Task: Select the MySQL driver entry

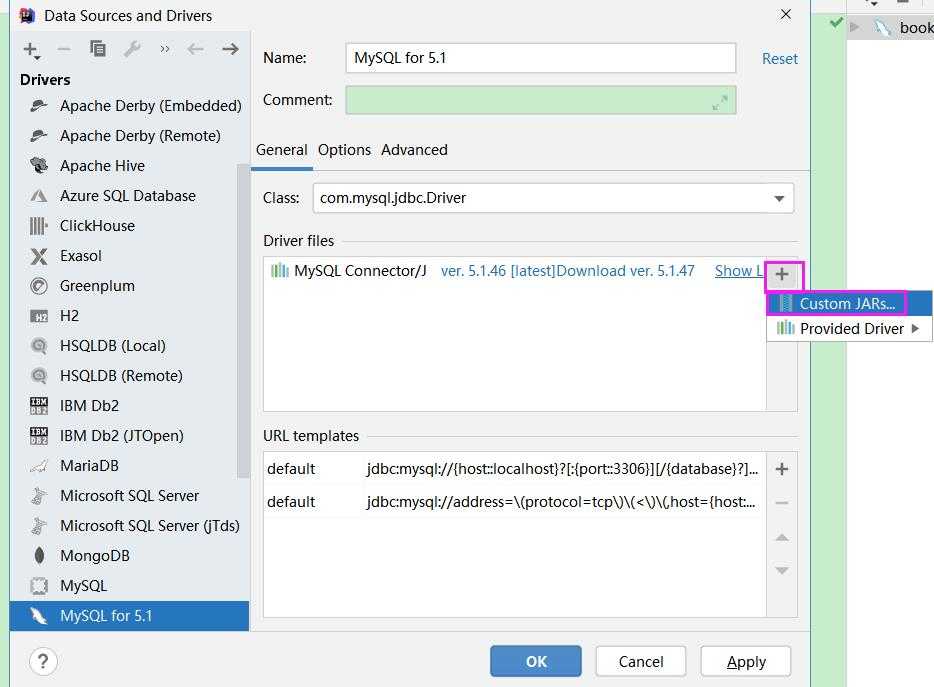Action: point(129,586)
